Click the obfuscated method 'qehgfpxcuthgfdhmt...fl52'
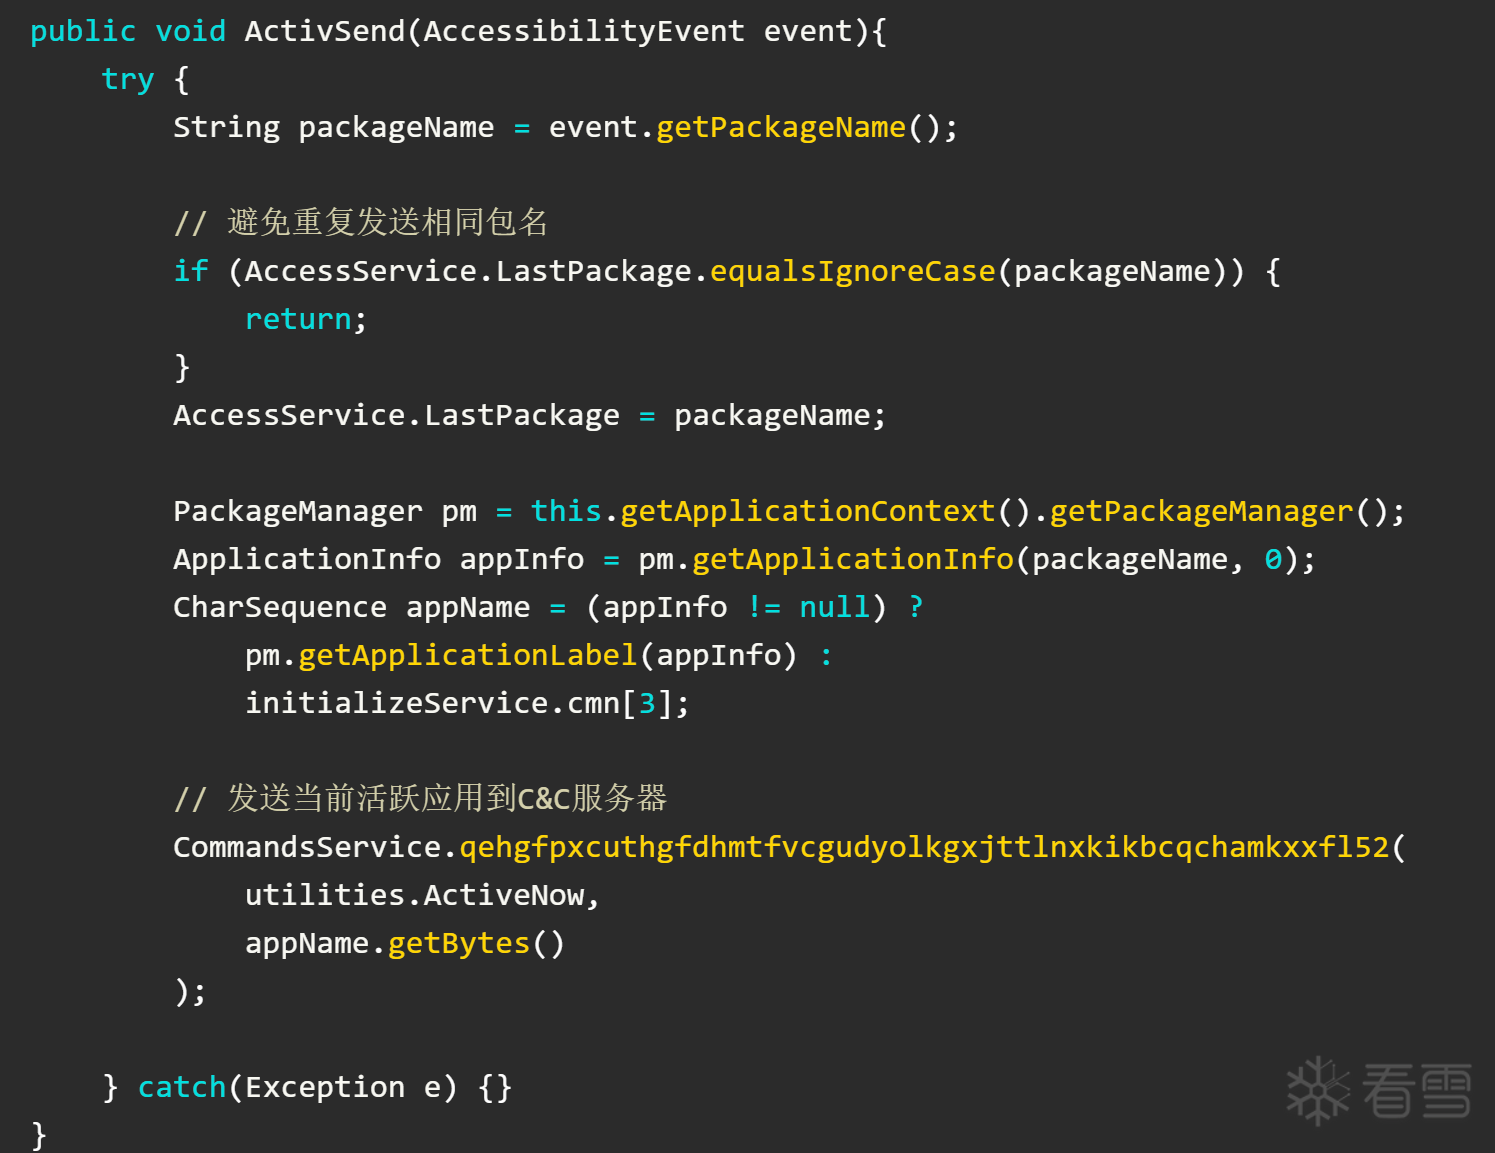Viewport: 1495px width, 1153px height. coord(924,847)
